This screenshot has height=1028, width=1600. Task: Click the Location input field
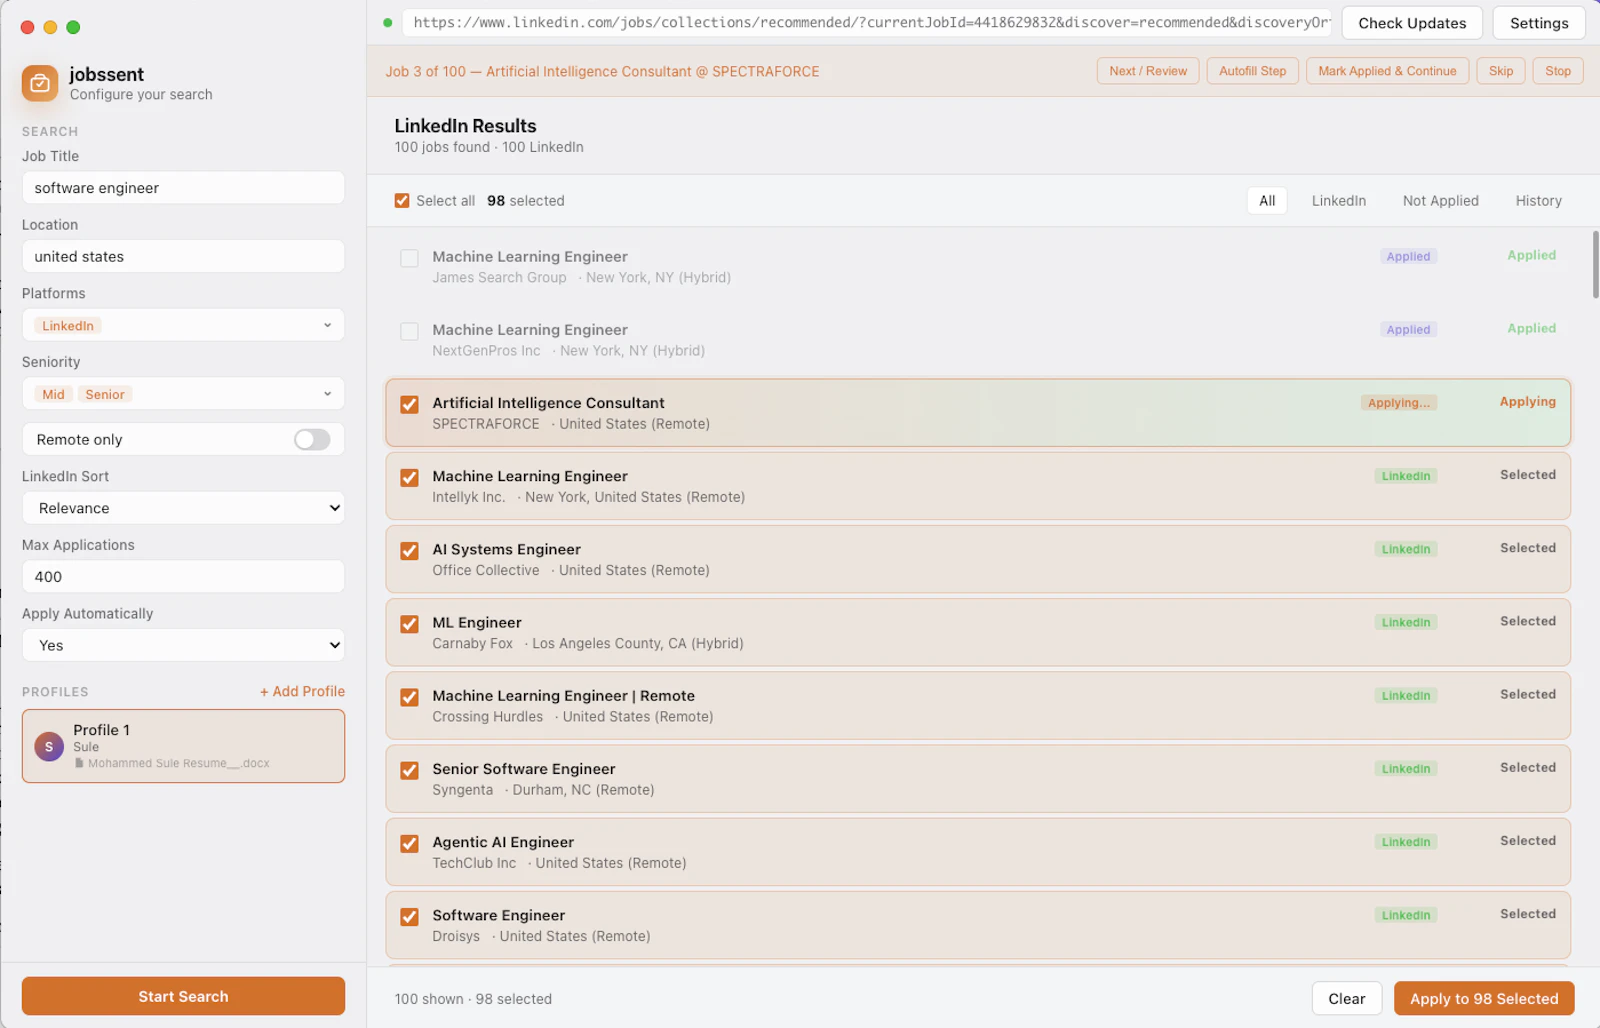click(183, 256)
